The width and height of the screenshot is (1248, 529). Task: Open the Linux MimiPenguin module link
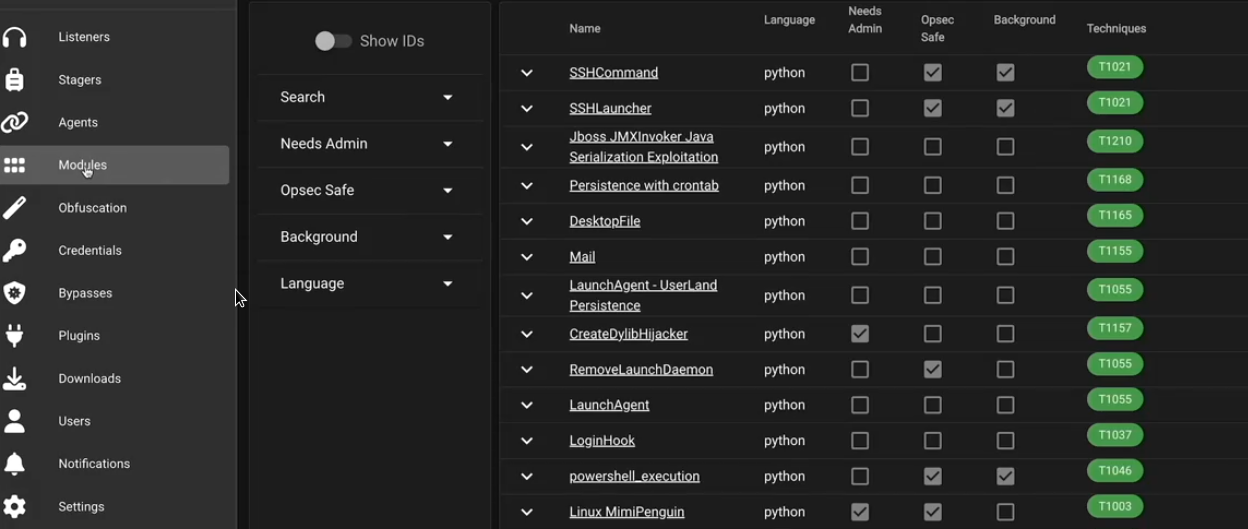[626, 512]
